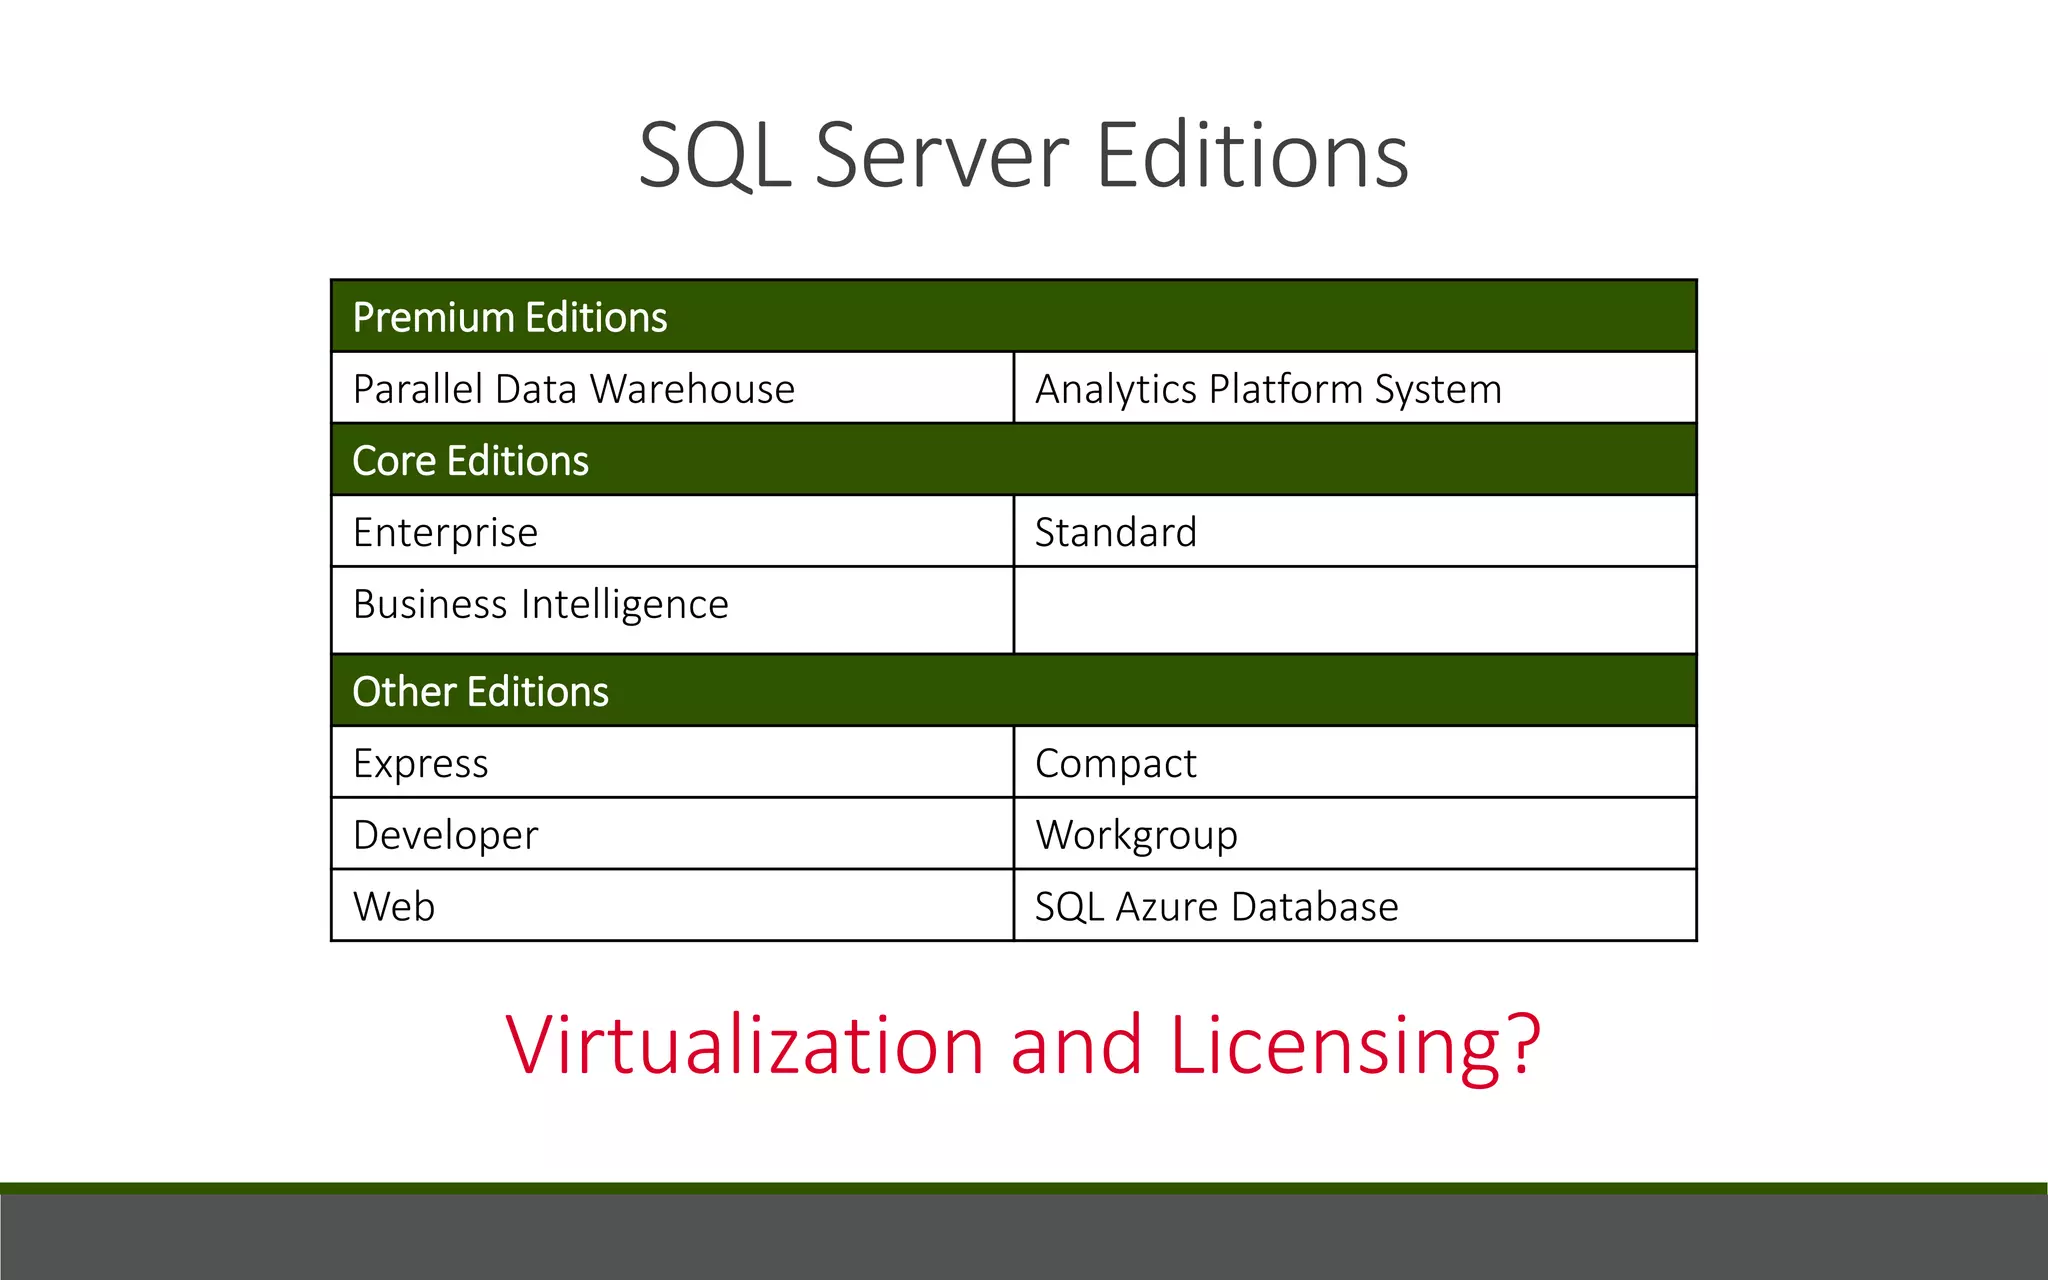Click the 'Core Editions' header row

click(1013, 460)
